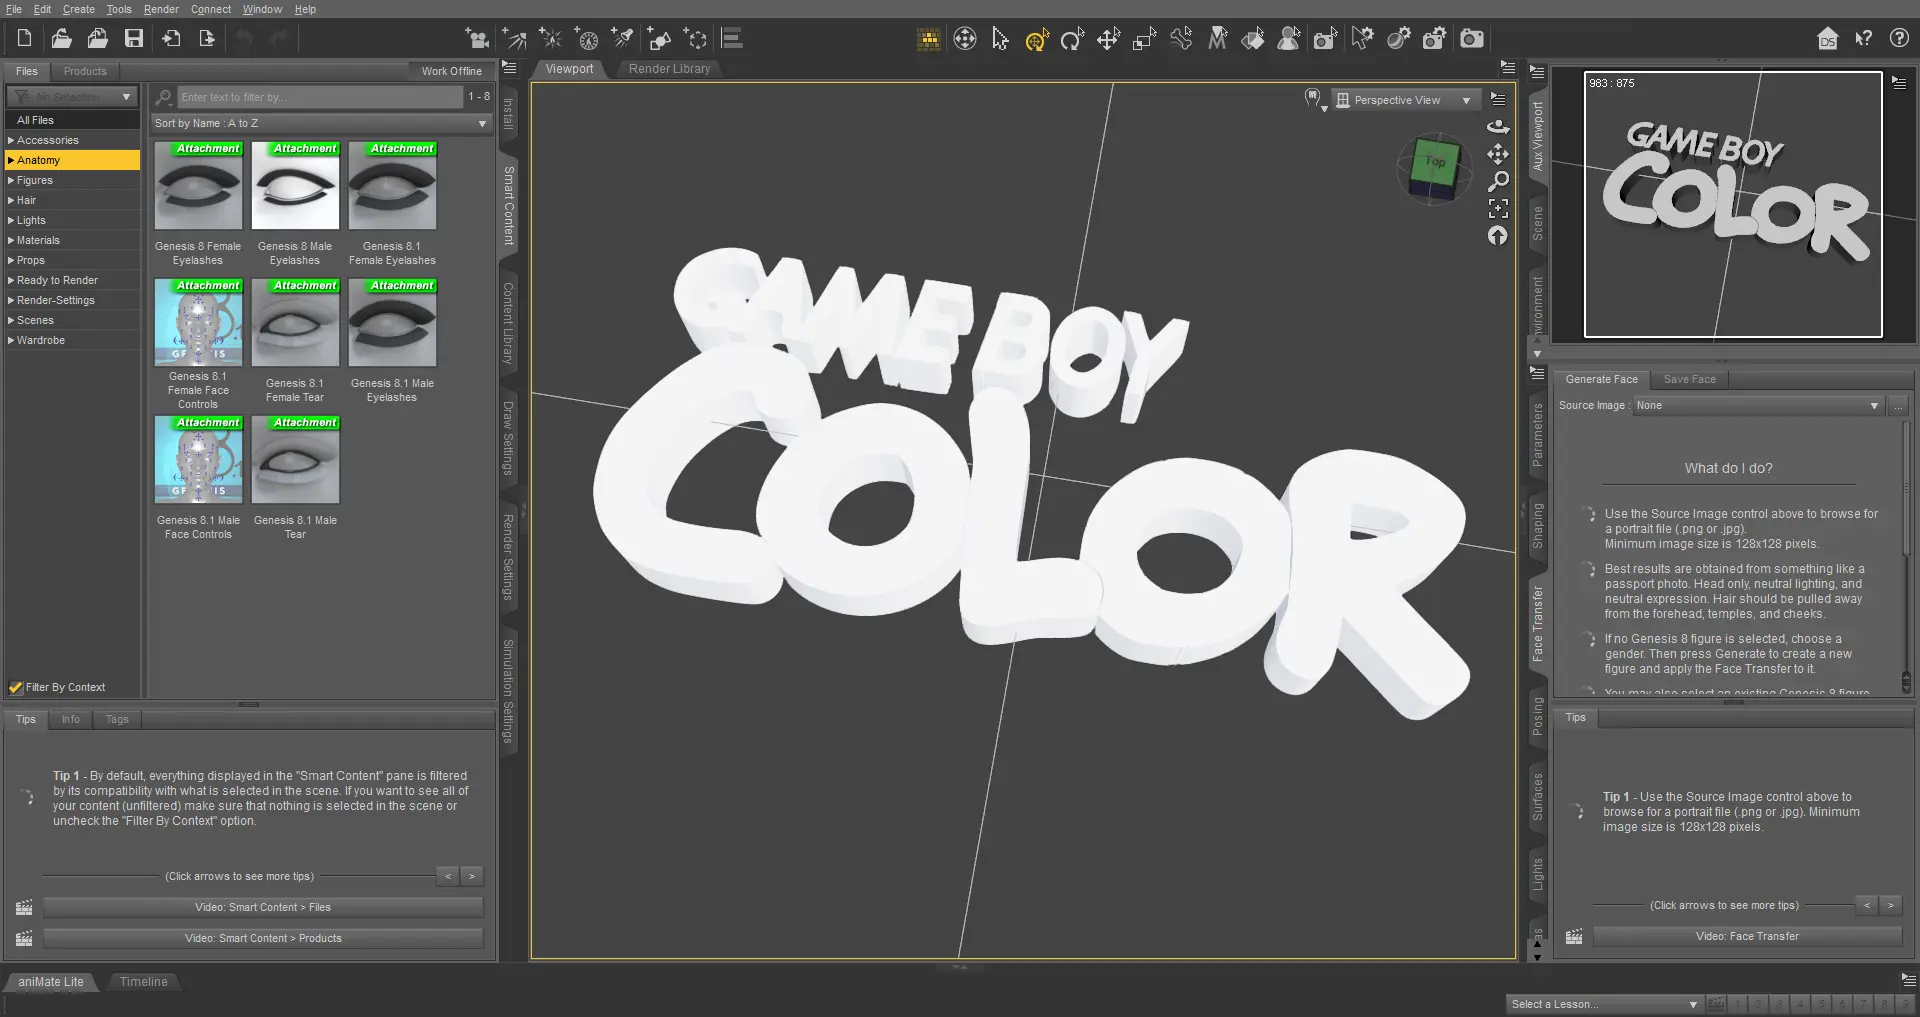Switch to the Render Library tab
Screen dimensions: 1920x1017
(x=669, y=69)
